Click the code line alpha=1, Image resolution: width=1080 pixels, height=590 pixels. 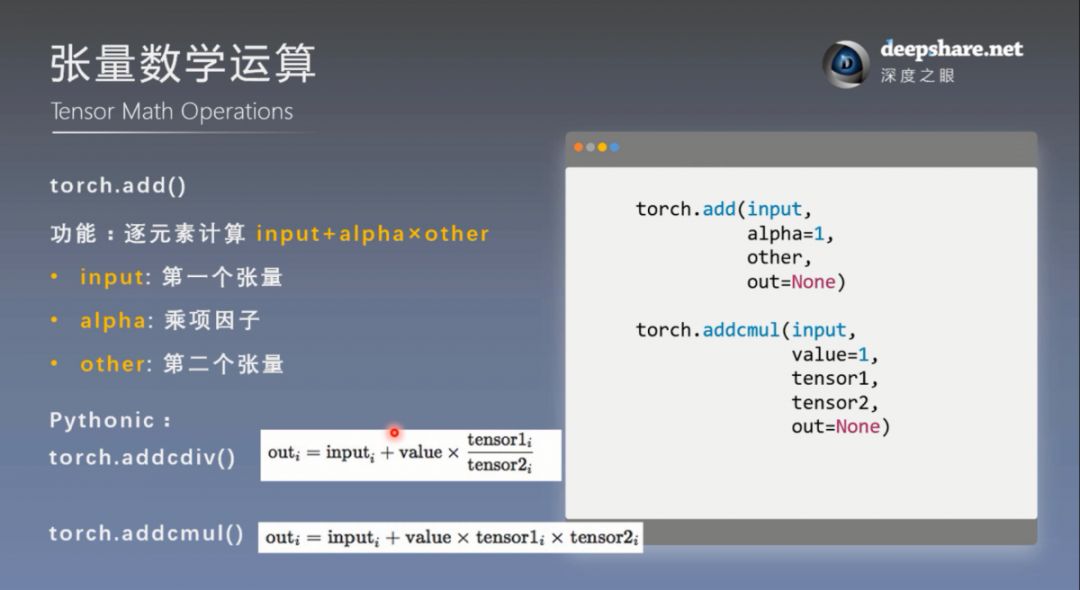point(790,234)
